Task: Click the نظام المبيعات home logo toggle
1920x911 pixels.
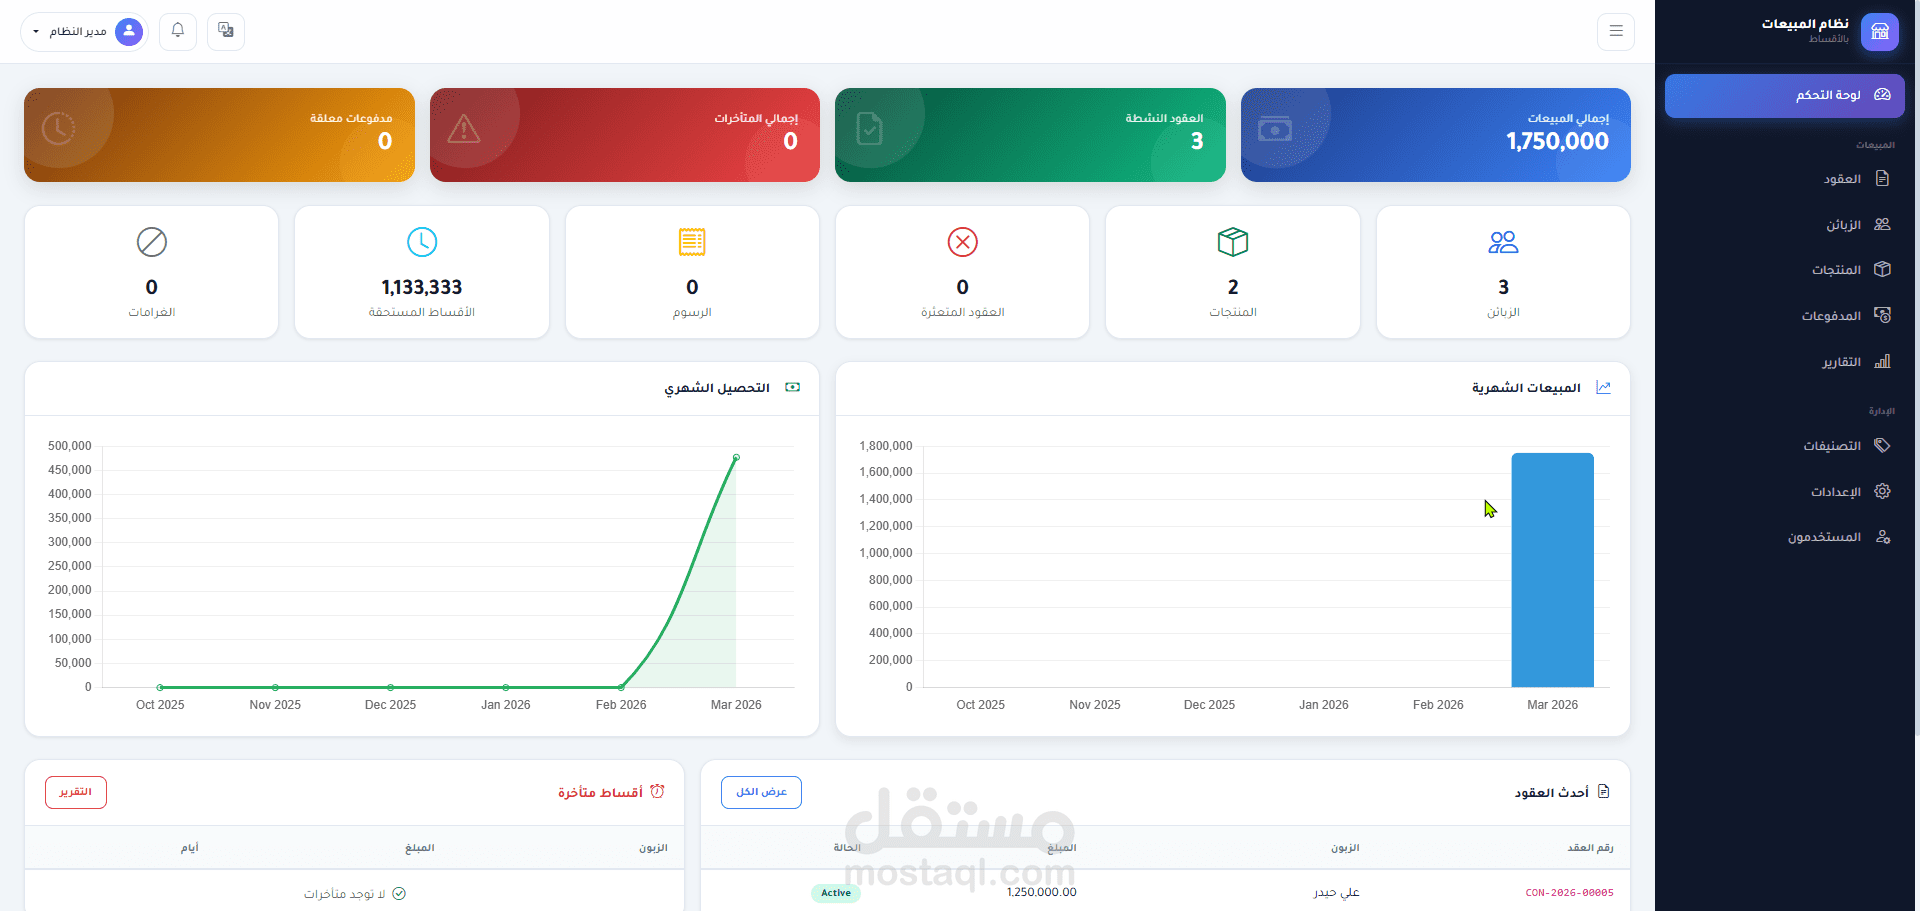Action: (x=1880, y=31)
